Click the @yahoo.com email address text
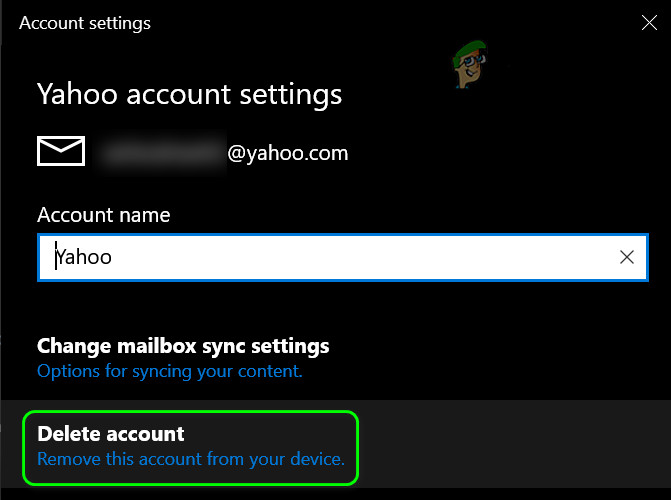 [287, 153]
